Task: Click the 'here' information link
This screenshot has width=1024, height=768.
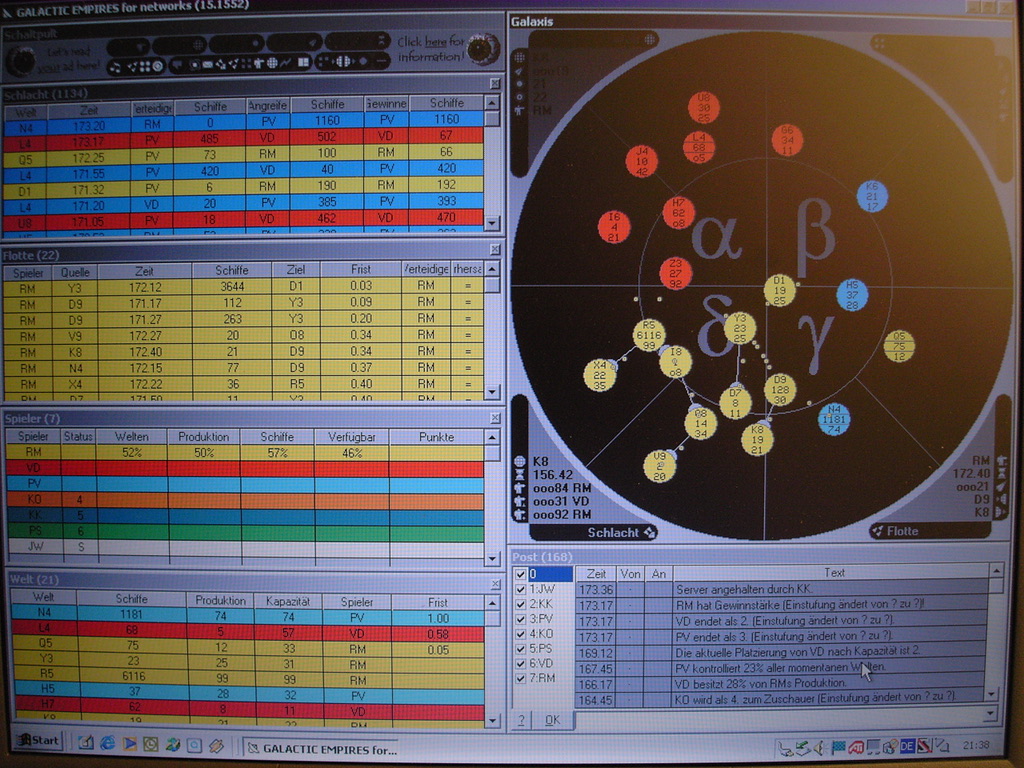Action: (x=435, y=42)
